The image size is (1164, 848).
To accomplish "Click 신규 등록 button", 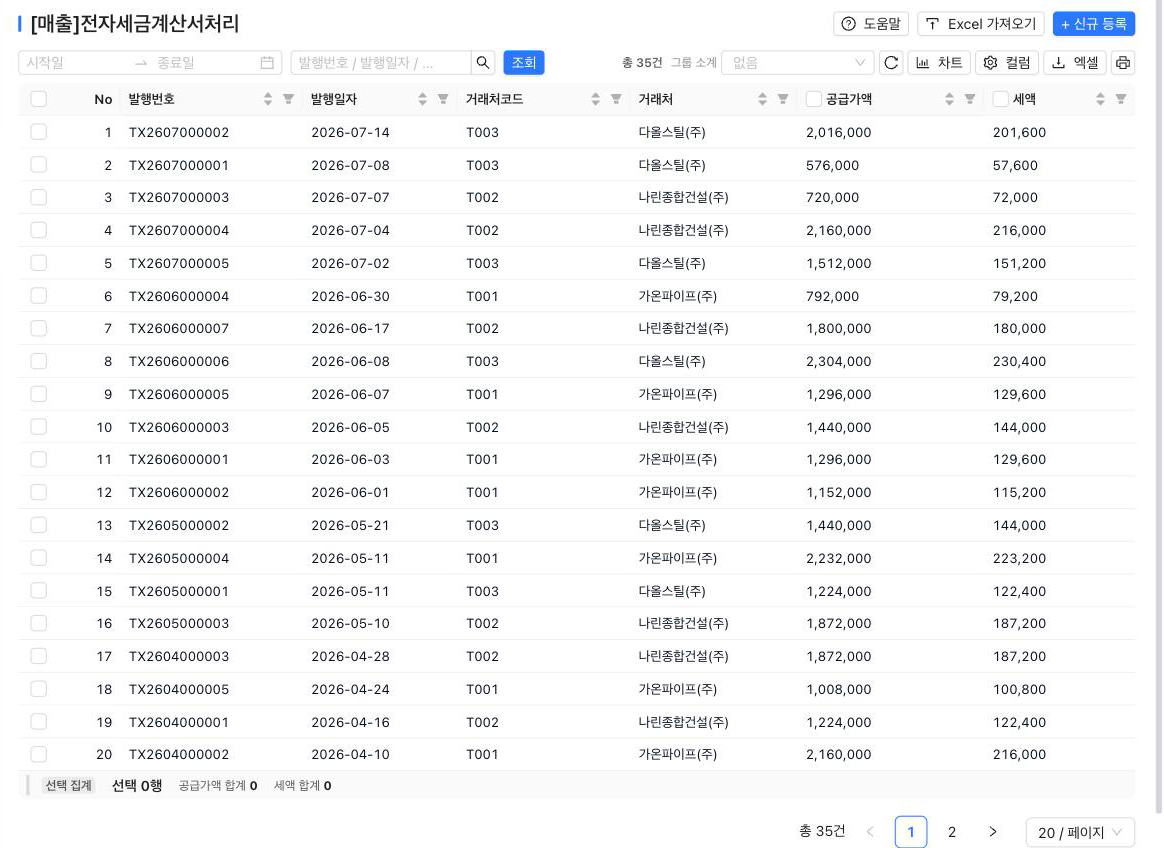I will (x=1093, y=24).
